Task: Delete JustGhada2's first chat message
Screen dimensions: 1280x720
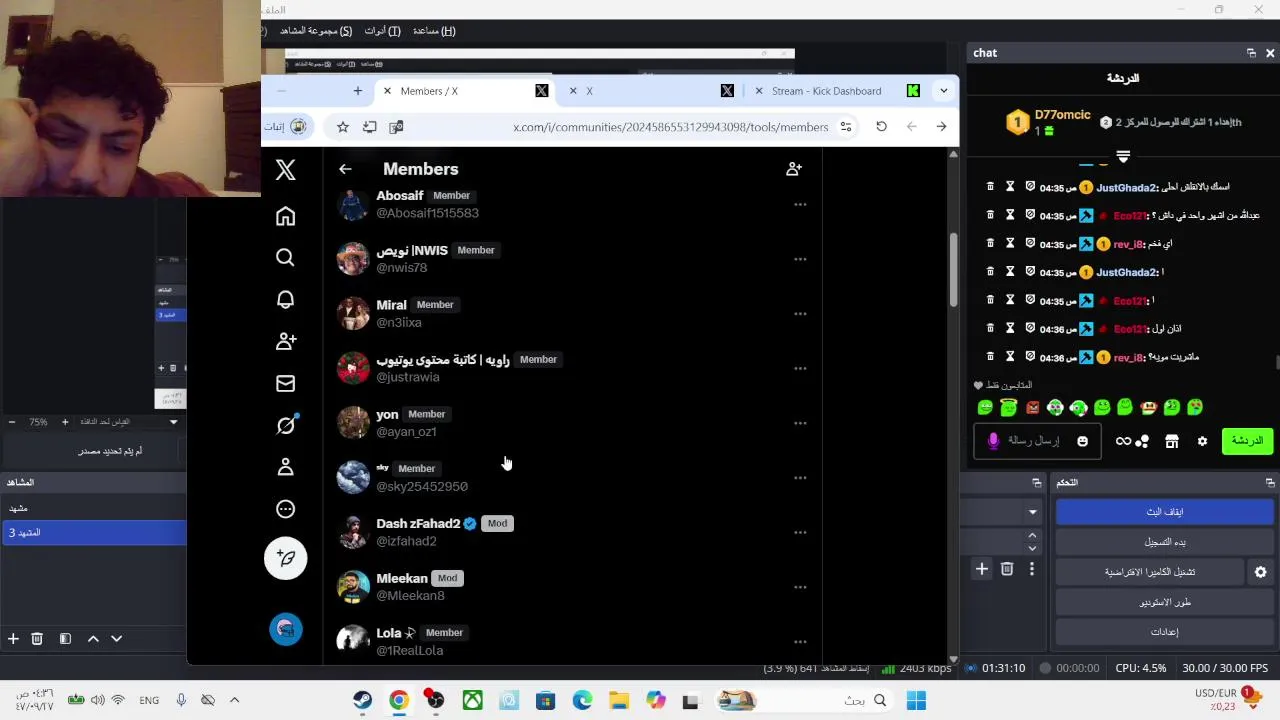Action: tap(990, 187)
